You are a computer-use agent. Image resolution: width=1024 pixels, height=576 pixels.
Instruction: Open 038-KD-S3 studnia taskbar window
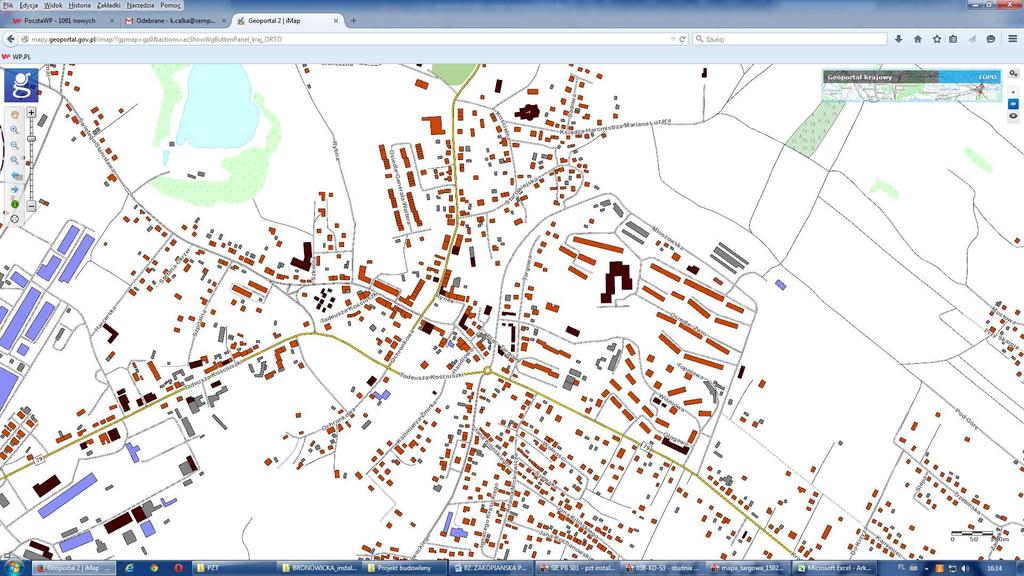pyautogui.click(x=662, y=568)
